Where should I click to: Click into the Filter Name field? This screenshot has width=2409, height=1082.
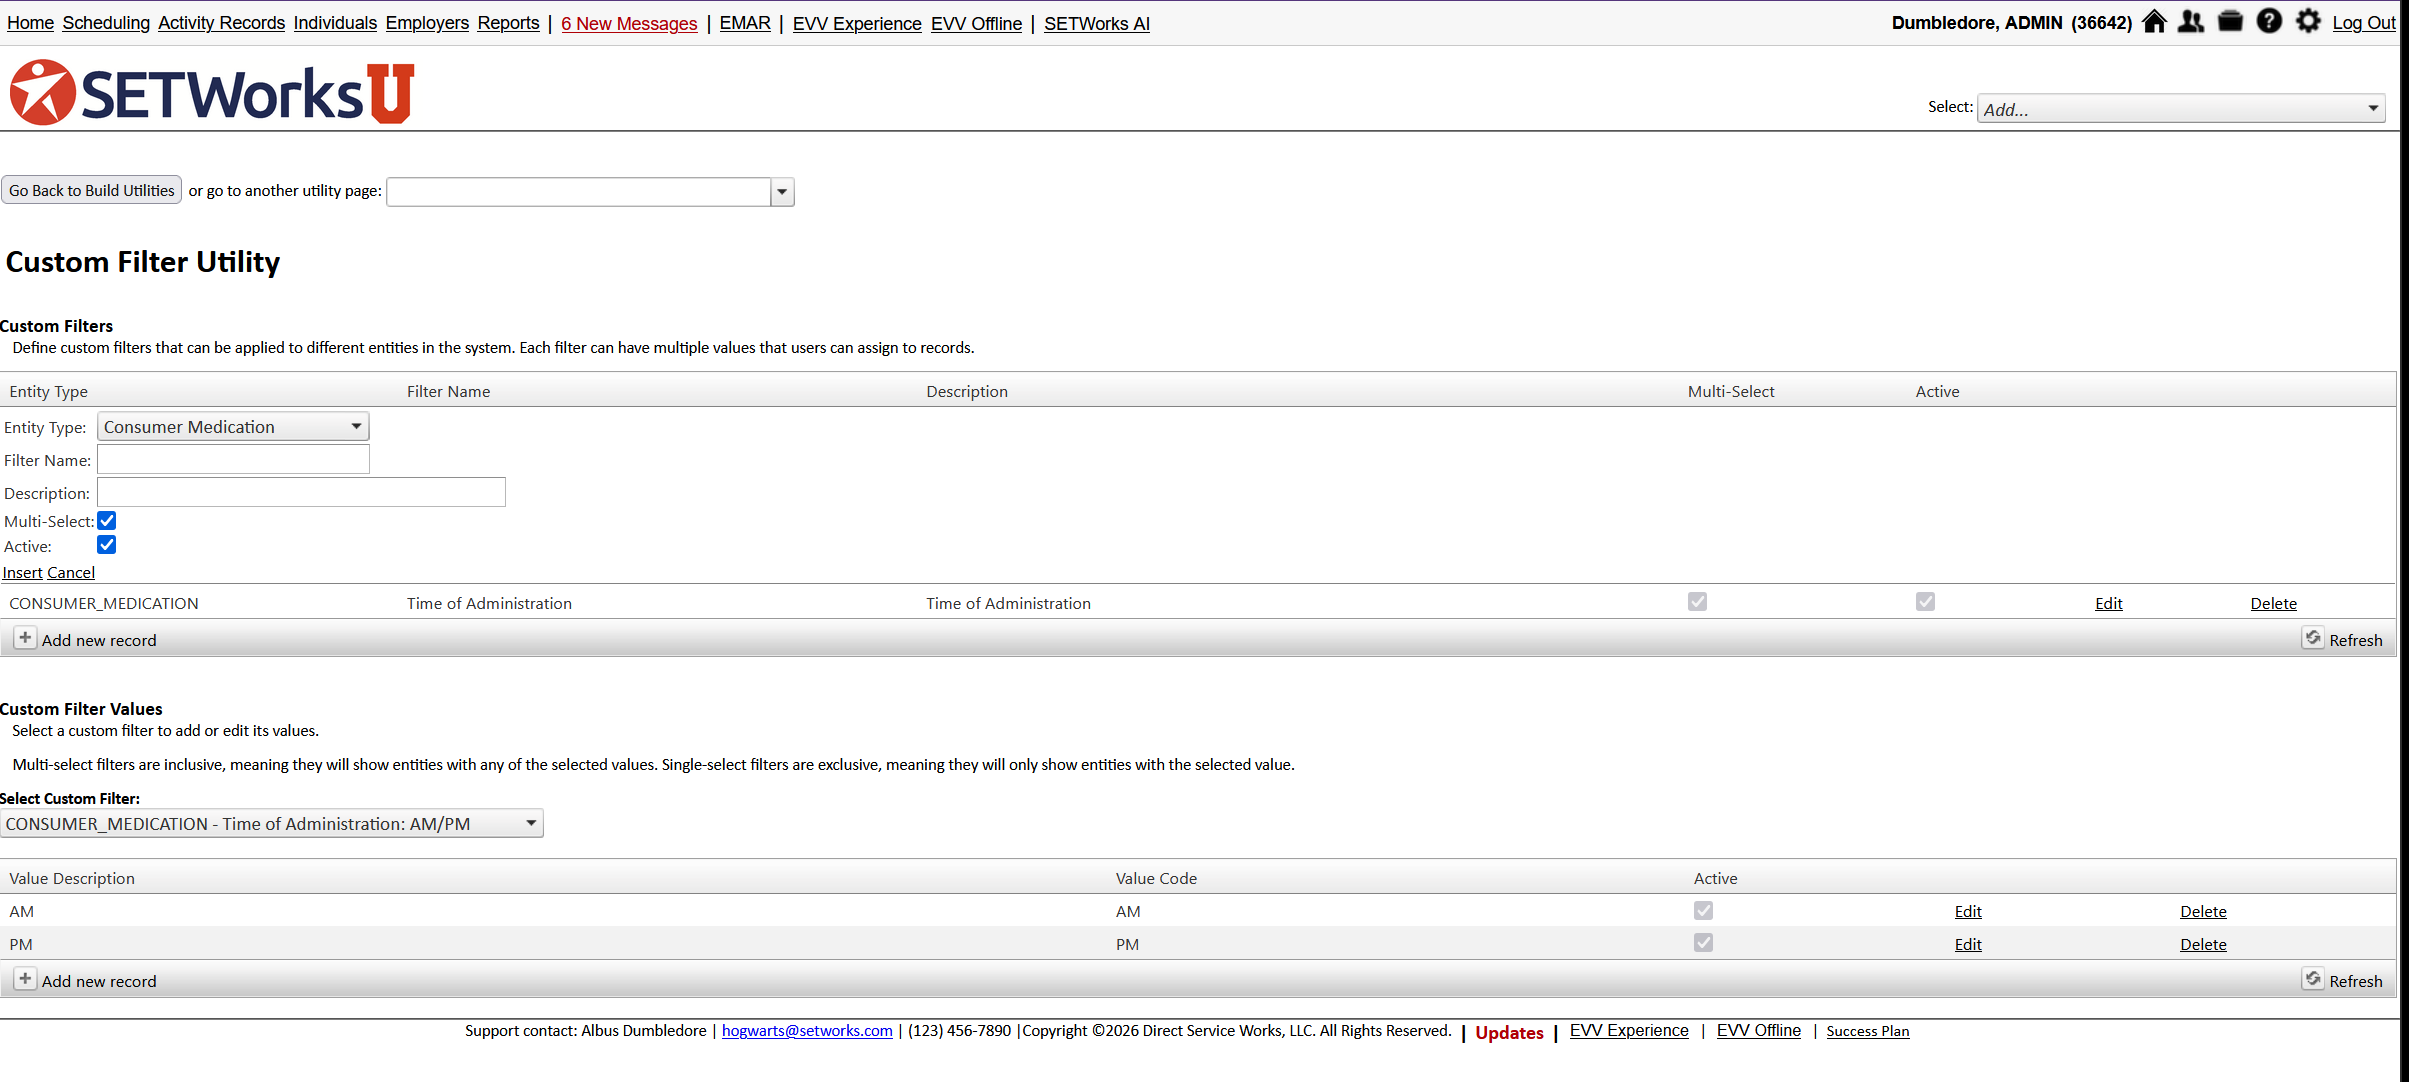point(233,460)
